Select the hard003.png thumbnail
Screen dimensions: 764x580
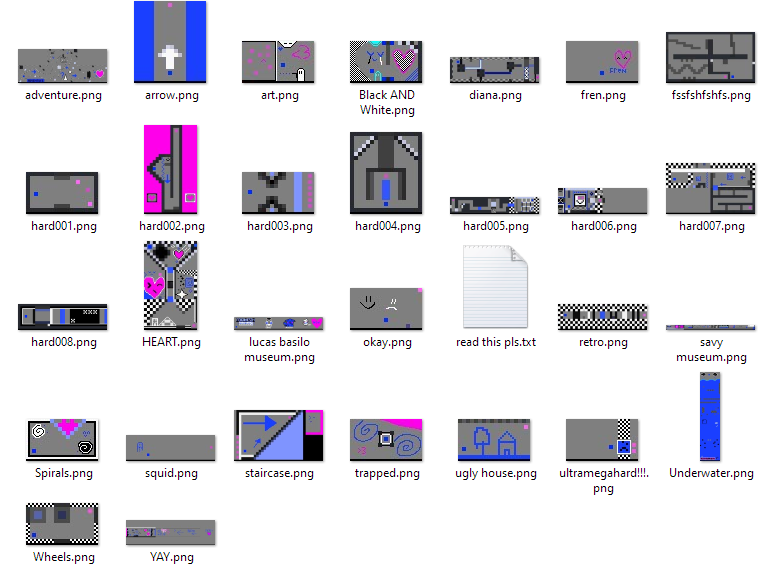click(278, 193)
